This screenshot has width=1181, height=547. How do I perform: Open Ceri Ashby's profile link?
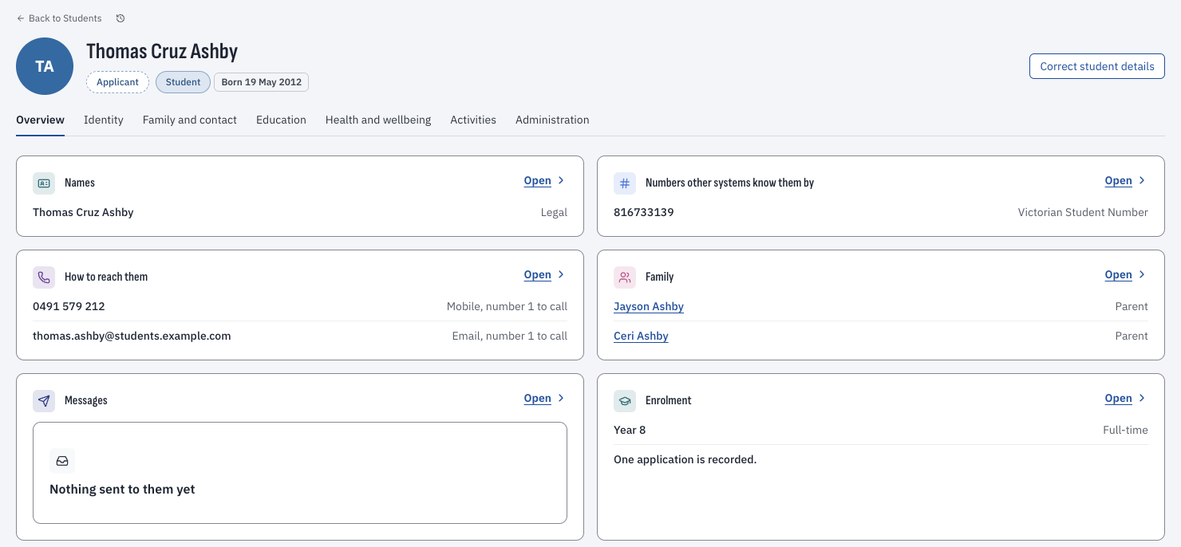point(641,336)
